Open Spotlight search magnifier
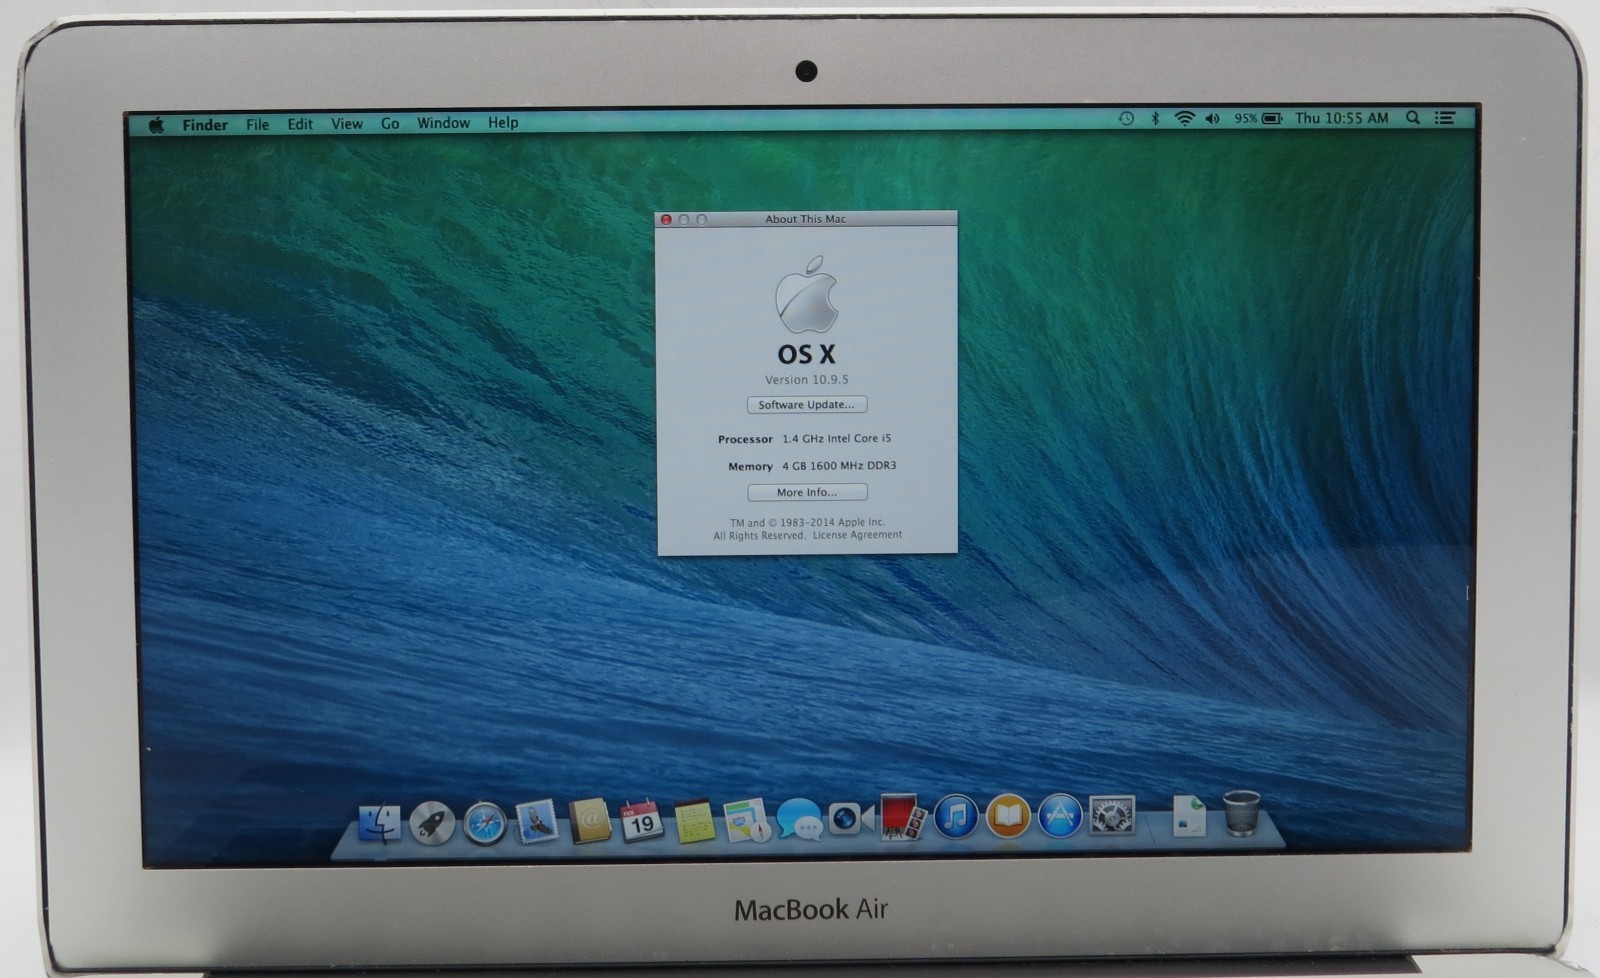 coord(1413,118)
